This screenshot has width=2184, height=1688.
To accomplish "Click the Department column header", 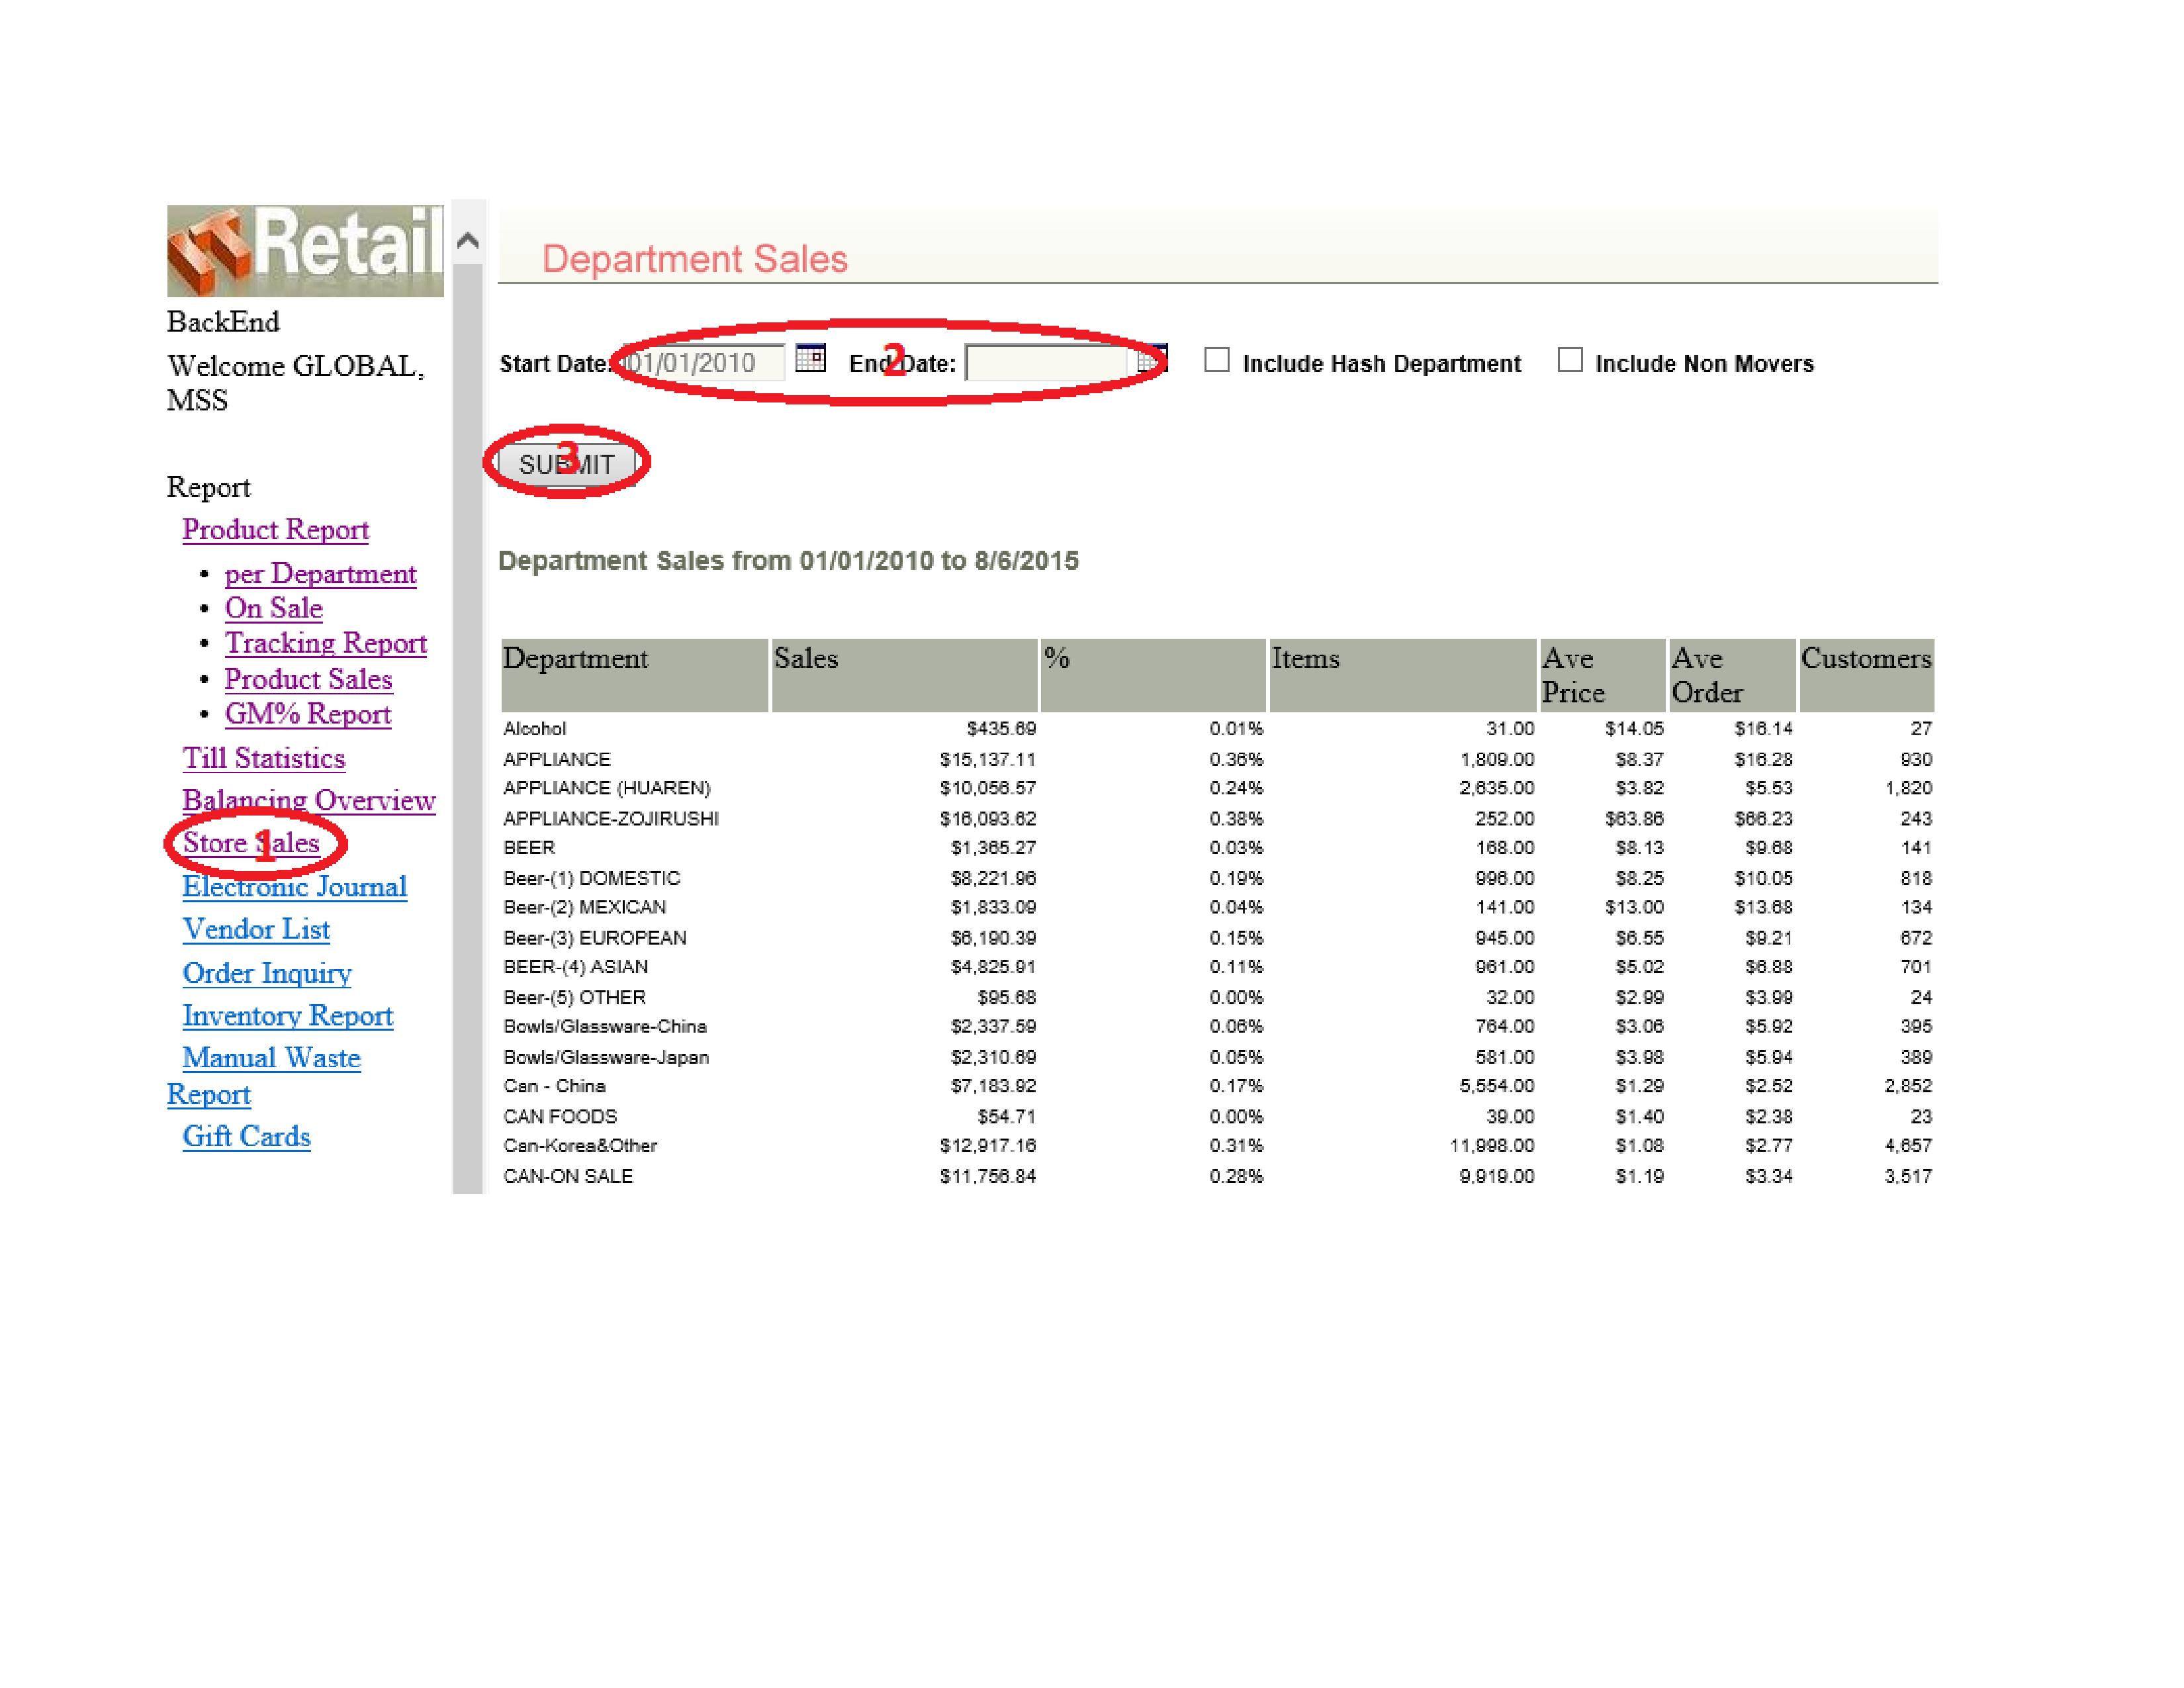I will click(x=635, y=676).
